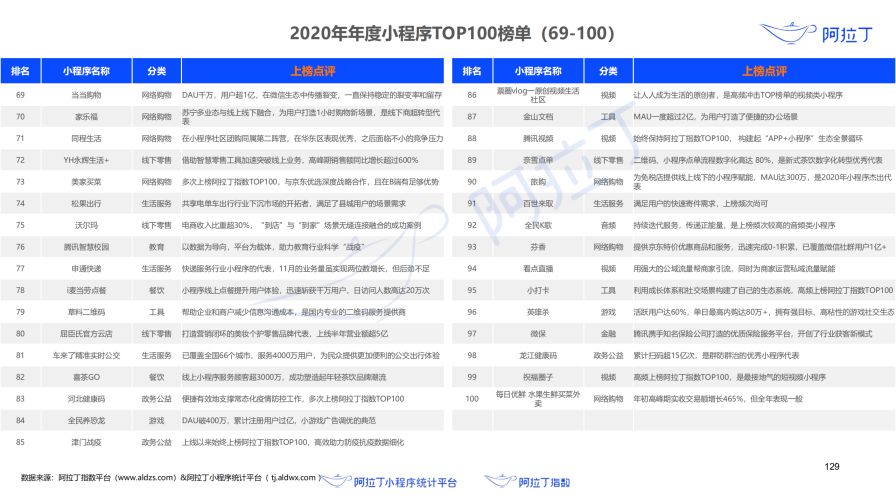
Task: Click the comment 年初高峰期实收交易额增长465%
Action: [x=718, y=399]
